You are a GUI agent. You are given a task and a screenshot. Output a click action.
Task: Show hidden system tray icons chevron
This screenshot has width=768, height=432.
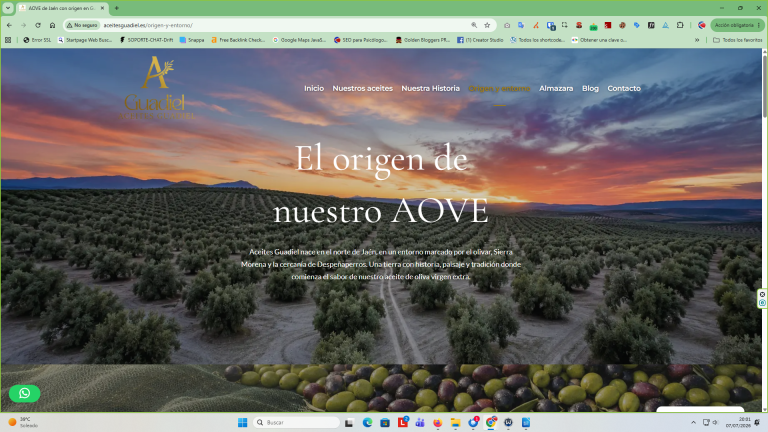pyautogui.click(x=693, y=422)
